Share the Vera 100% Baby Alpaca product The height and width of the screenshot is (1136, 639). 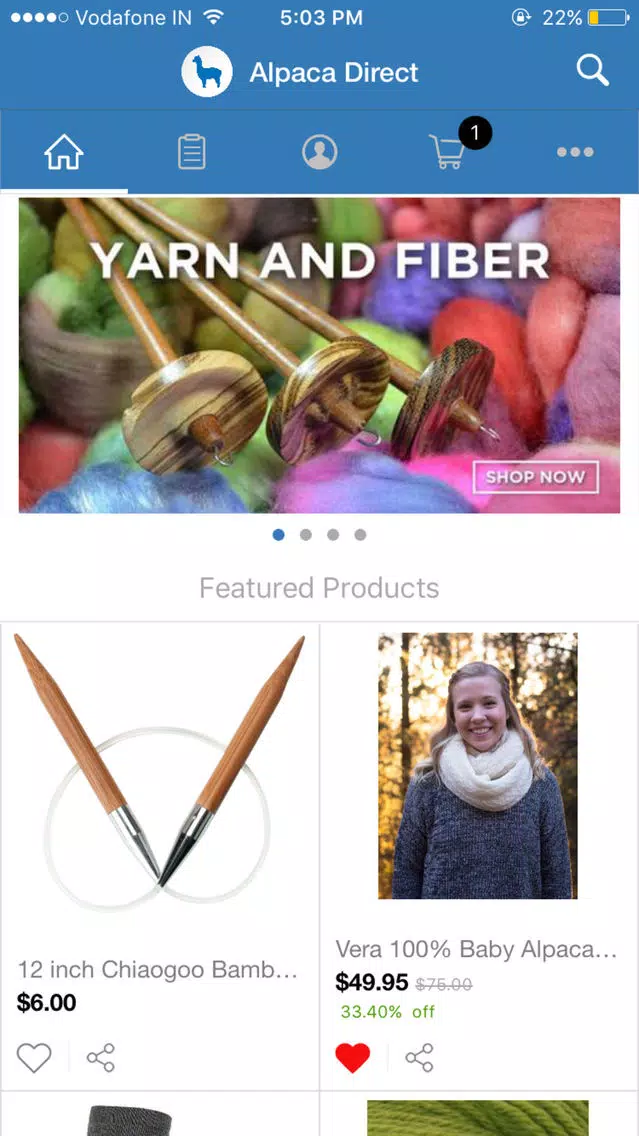[x=419, y=1058]
